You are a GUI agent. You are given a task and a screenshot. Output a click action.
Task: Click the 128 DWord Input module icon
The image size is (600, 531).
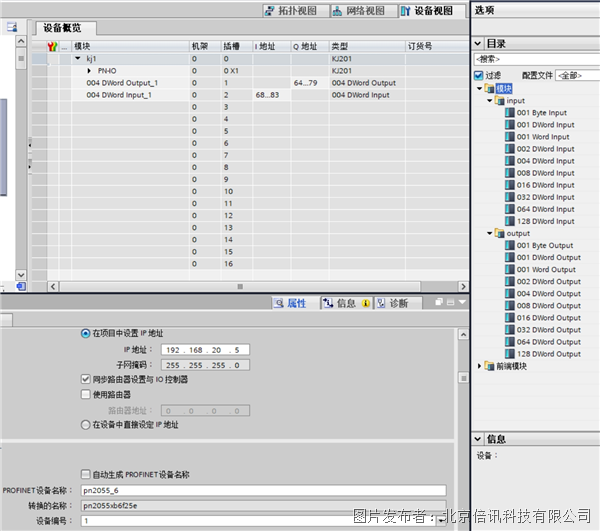(x=510, y=221)
